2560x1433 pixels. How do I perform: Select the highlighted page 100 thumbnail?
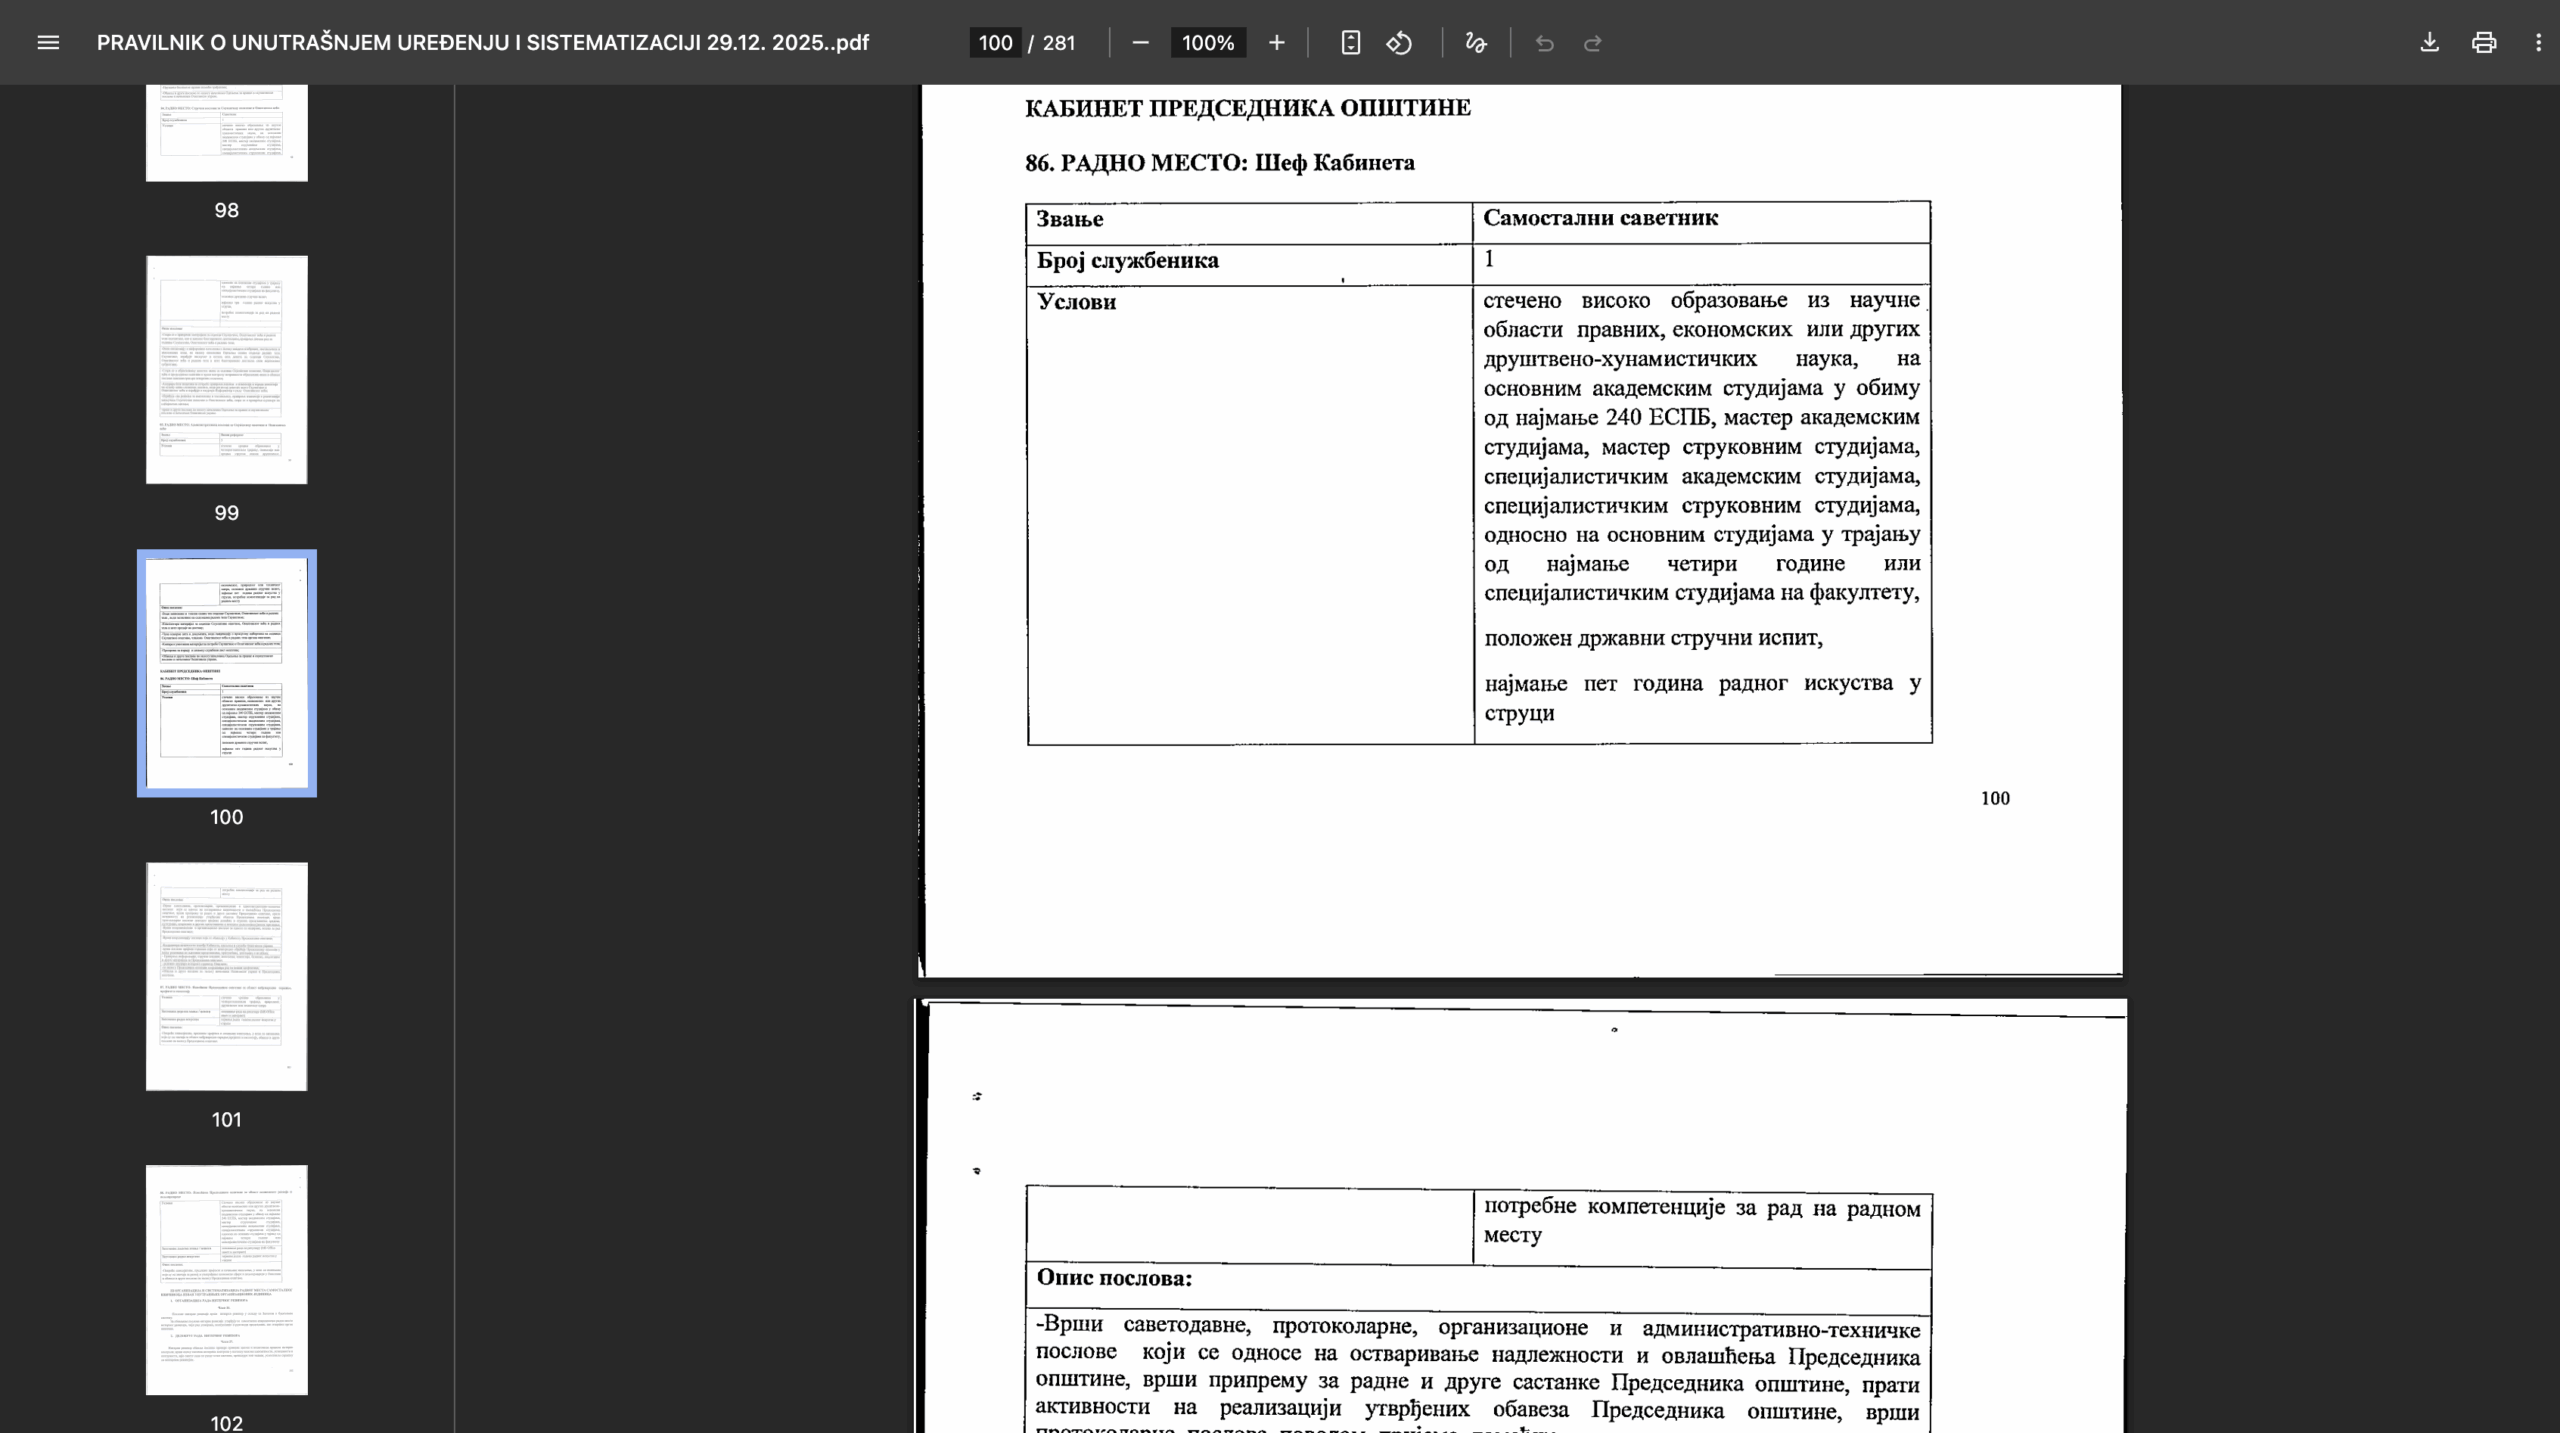pyautogui.click(x=227, y=673)
